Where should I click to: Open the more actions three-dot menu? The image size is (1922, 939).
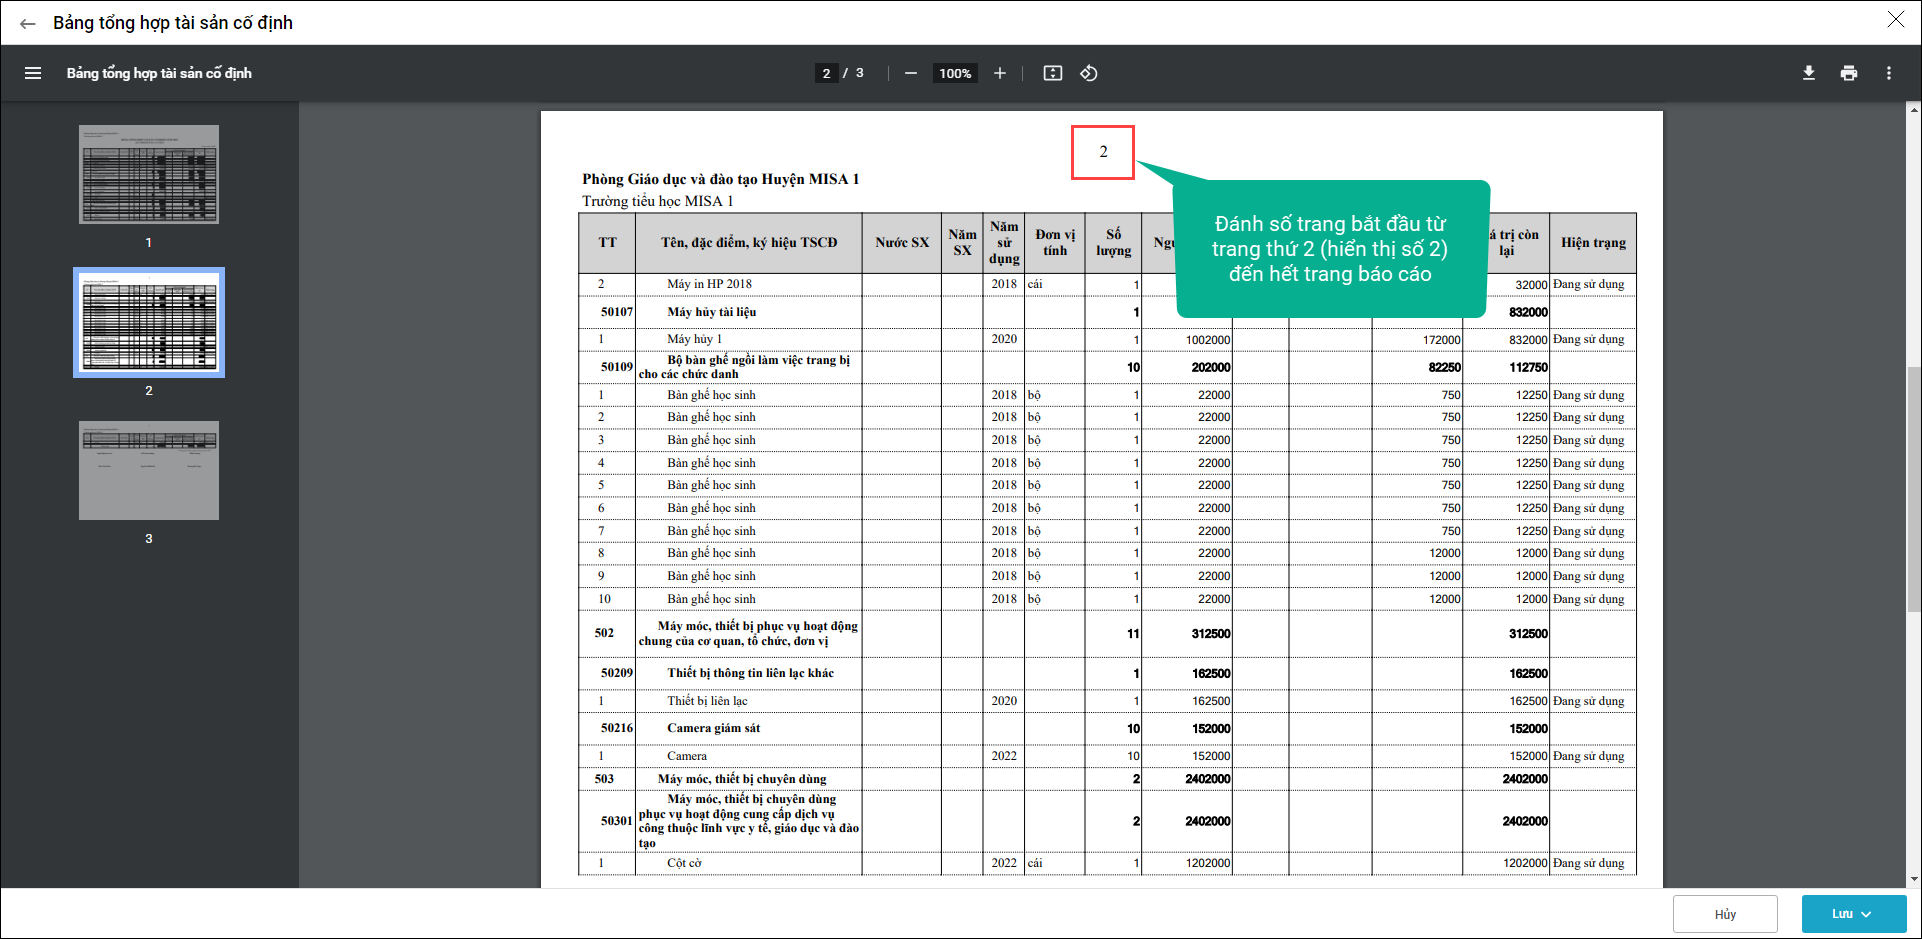pyautogui.click(x=1888, y=73)
